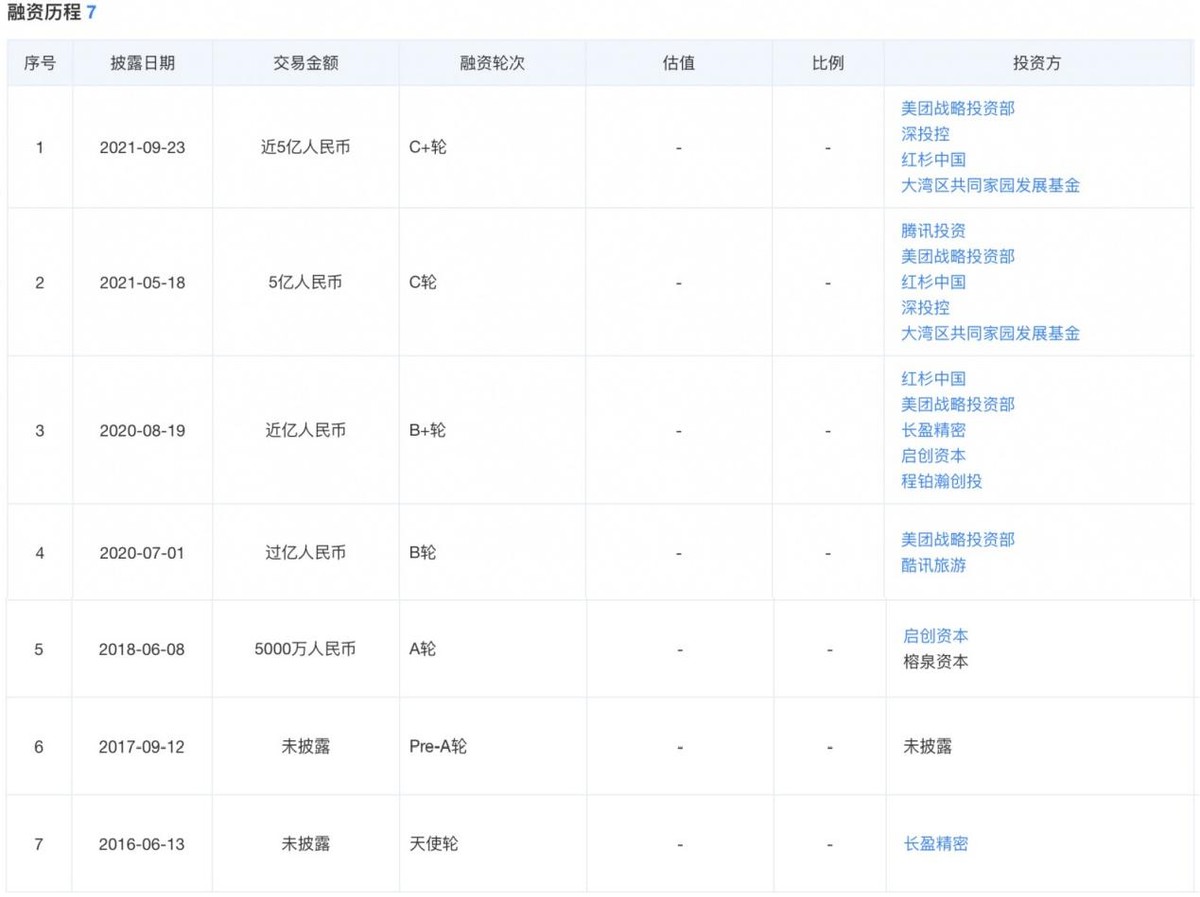
Task: Open 红杉中国 from the C+轮 investor list
Action: pos(932,159)
